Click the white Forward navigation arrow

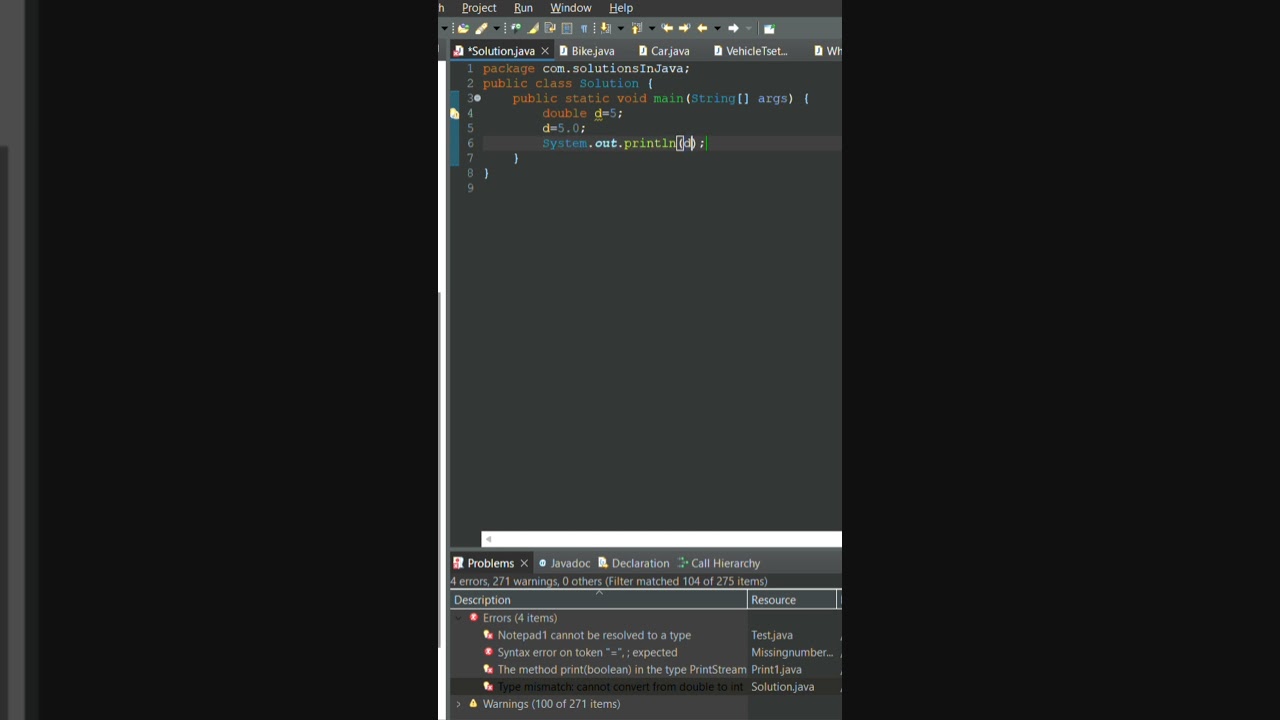coord(733,28)
